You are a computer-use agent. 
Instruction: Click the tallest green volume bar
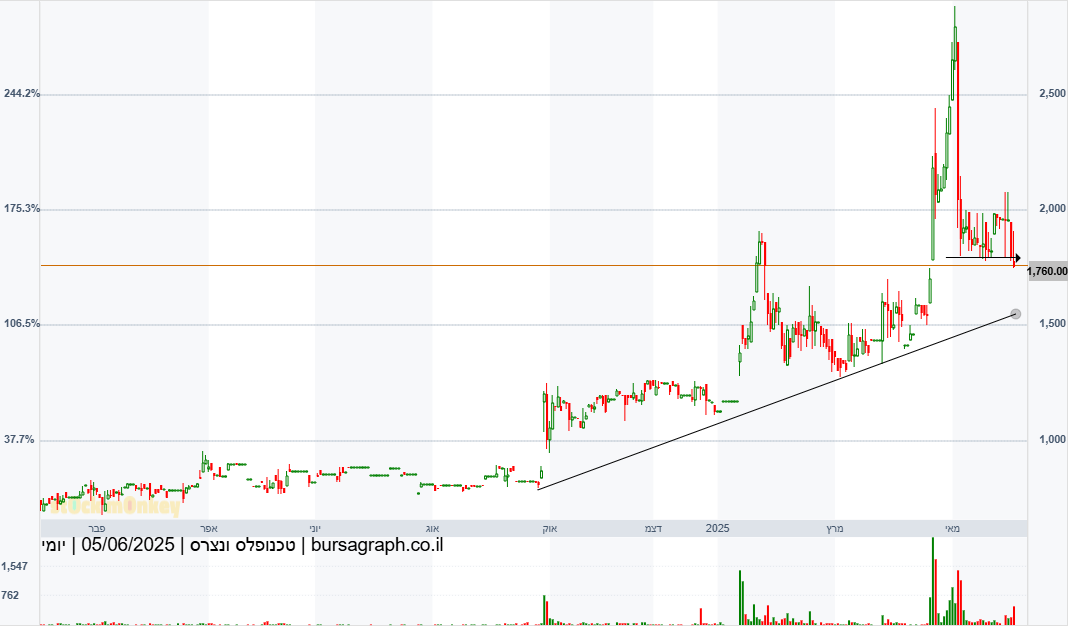[x=932, y=581]
